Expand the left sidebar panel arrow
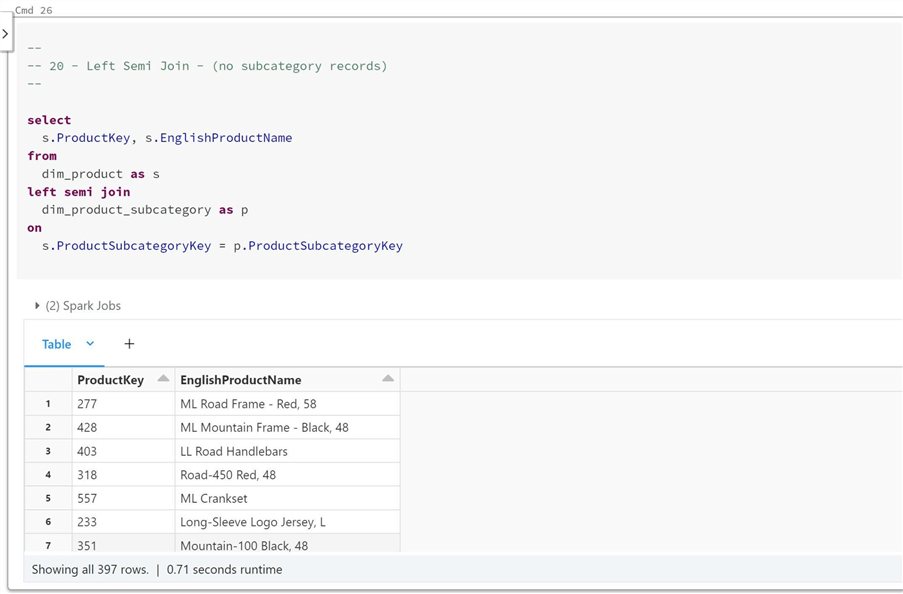903x594 pixels. (7, 32)
